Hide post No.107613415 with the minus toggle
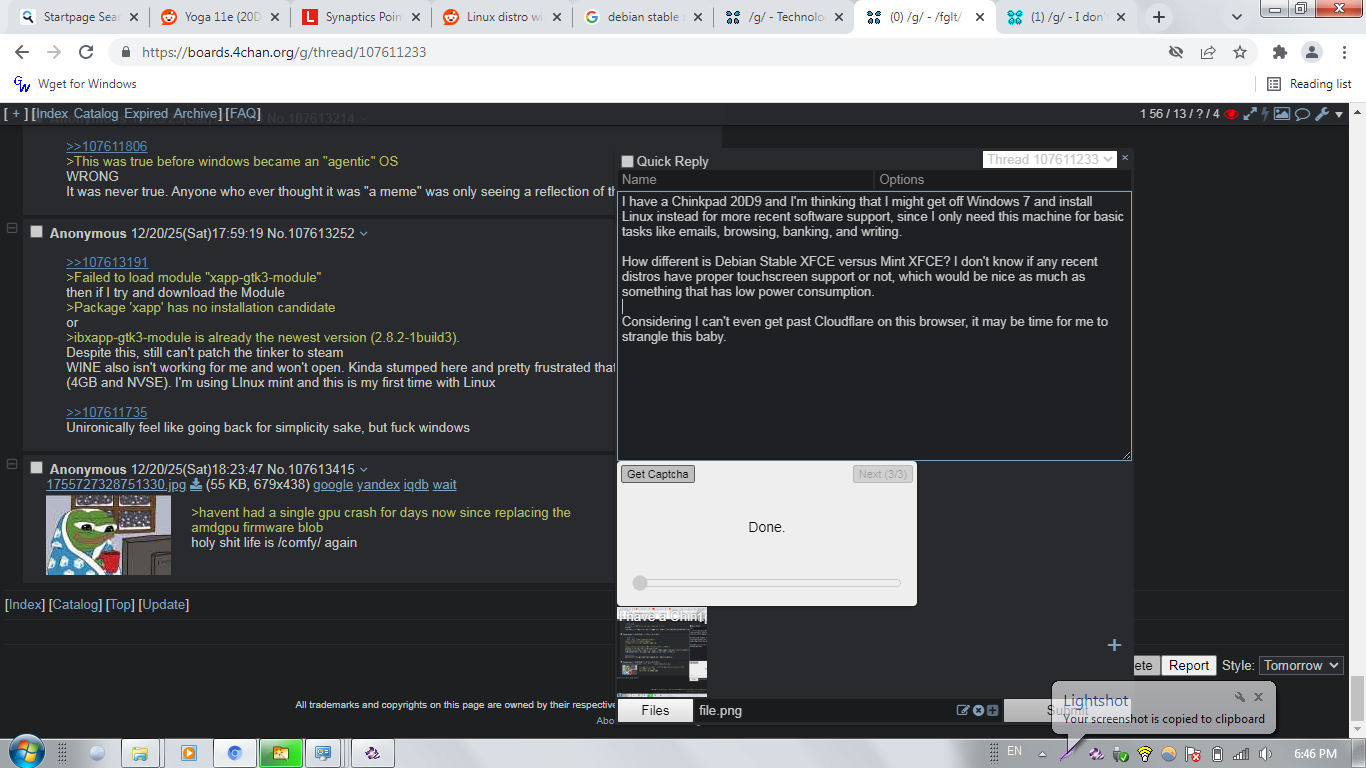This screenshot has width=1366, height=768. 12,465
